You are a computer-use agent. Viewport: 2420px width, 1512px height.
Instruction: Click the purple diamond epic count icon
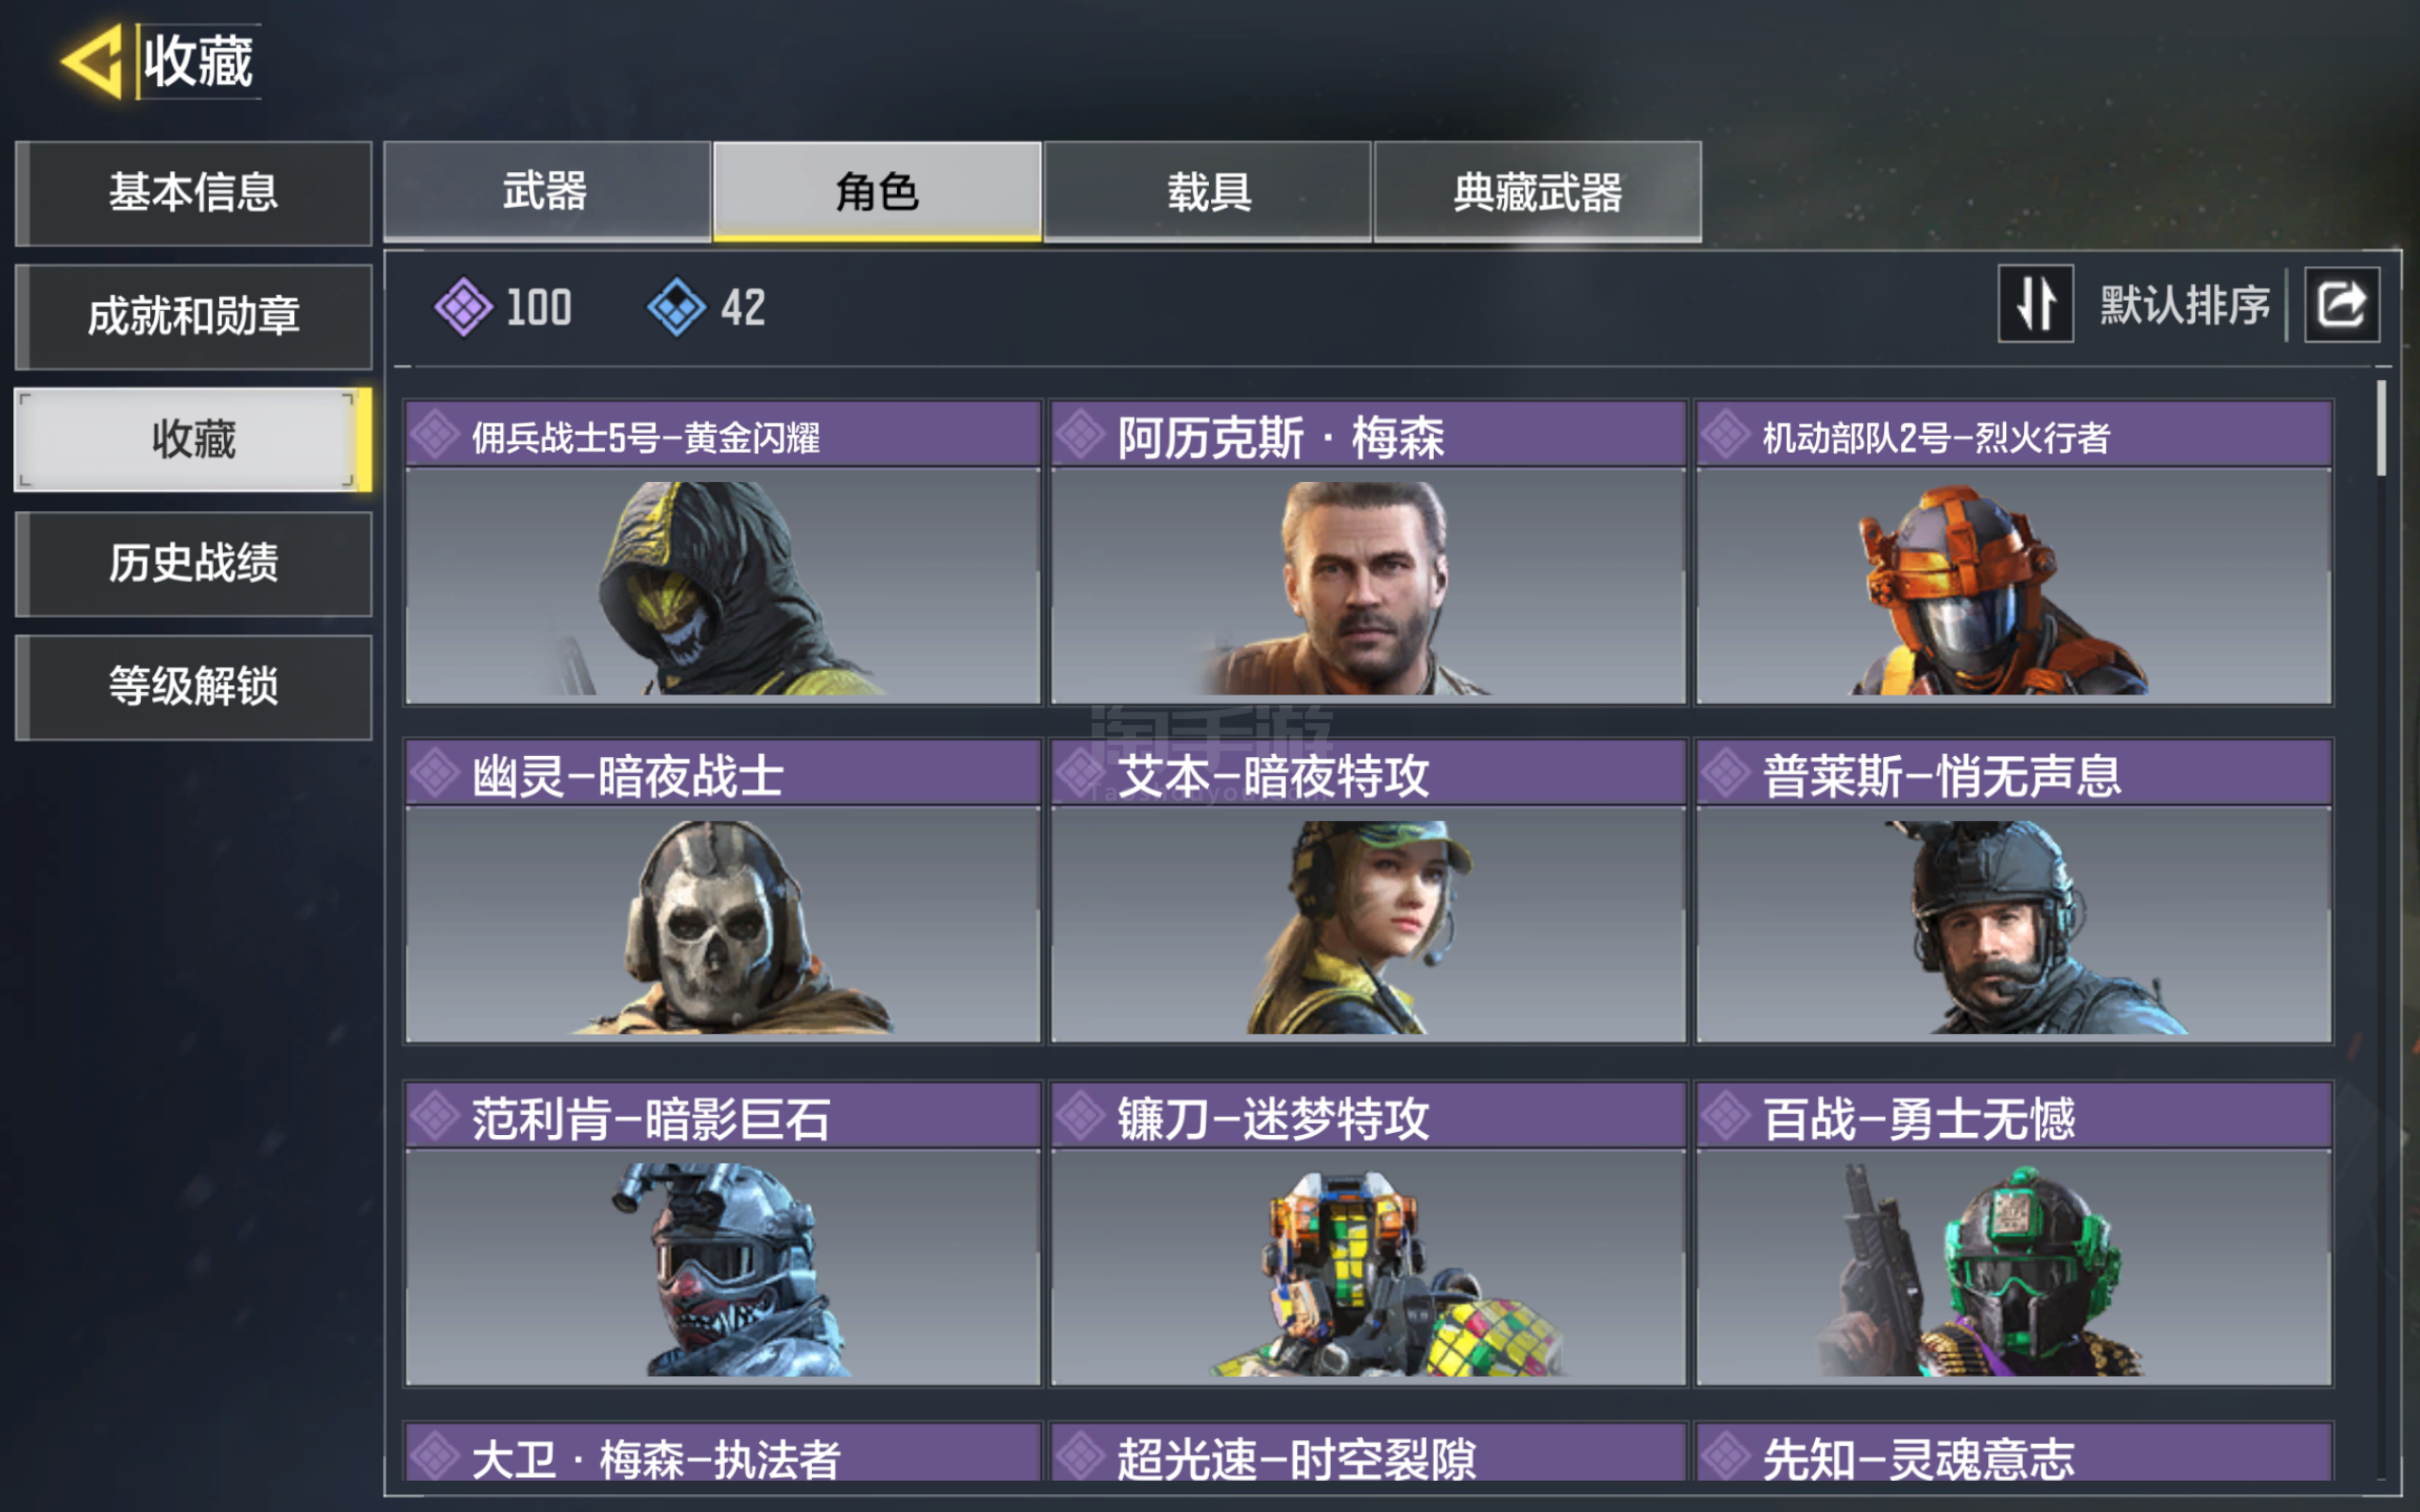pos(463,307)
